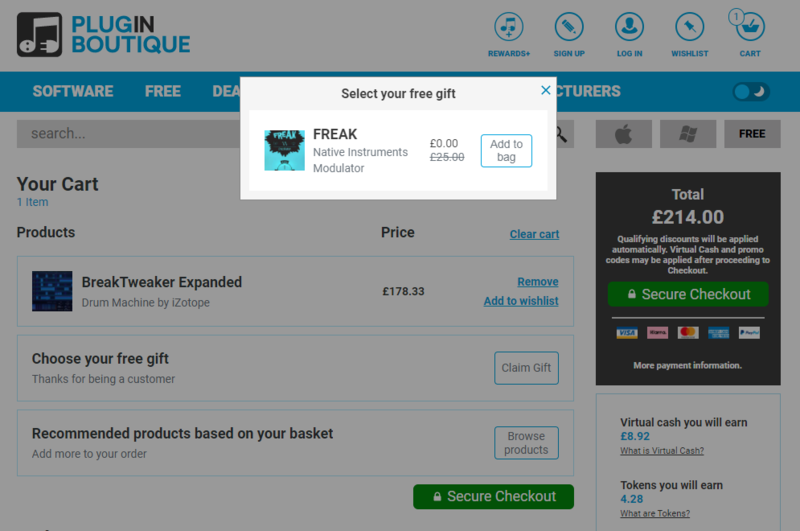Click the Sign Up pencil icon
Image resolution: width=800 pixels, height=531 pixels.
click(569, 27)
